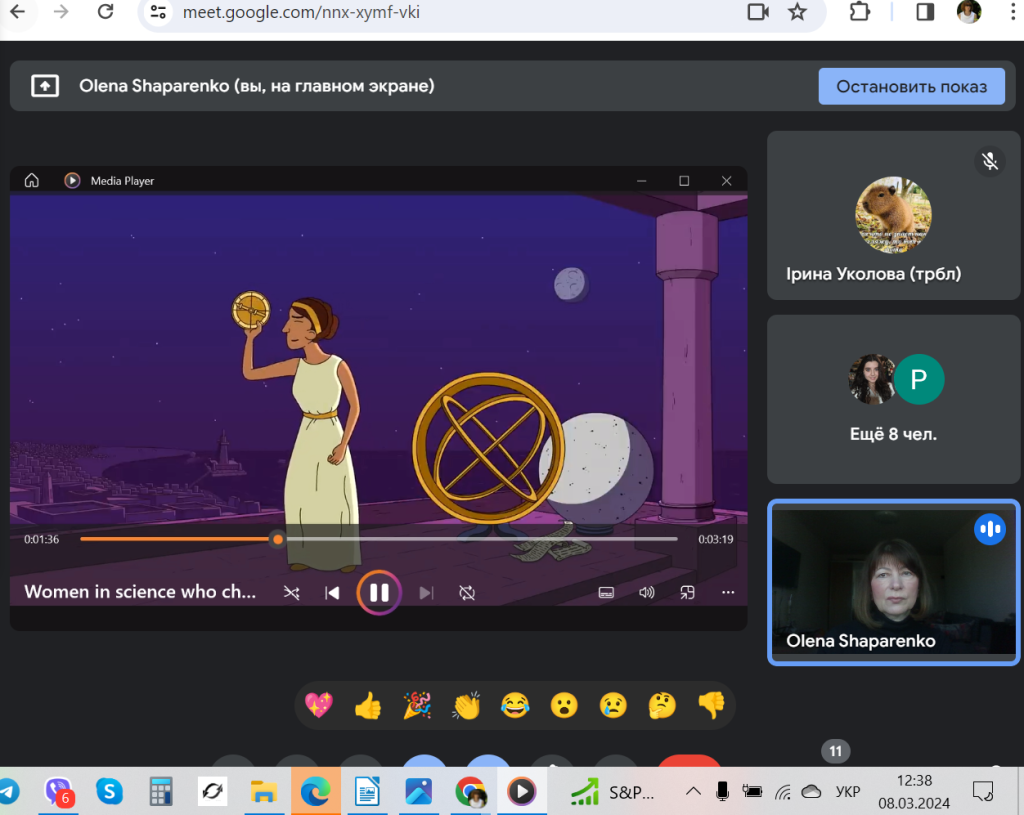Select Ірина Уколова's capybara avatar
Screen dimensions: 1024x815
(x=893, y=215)
